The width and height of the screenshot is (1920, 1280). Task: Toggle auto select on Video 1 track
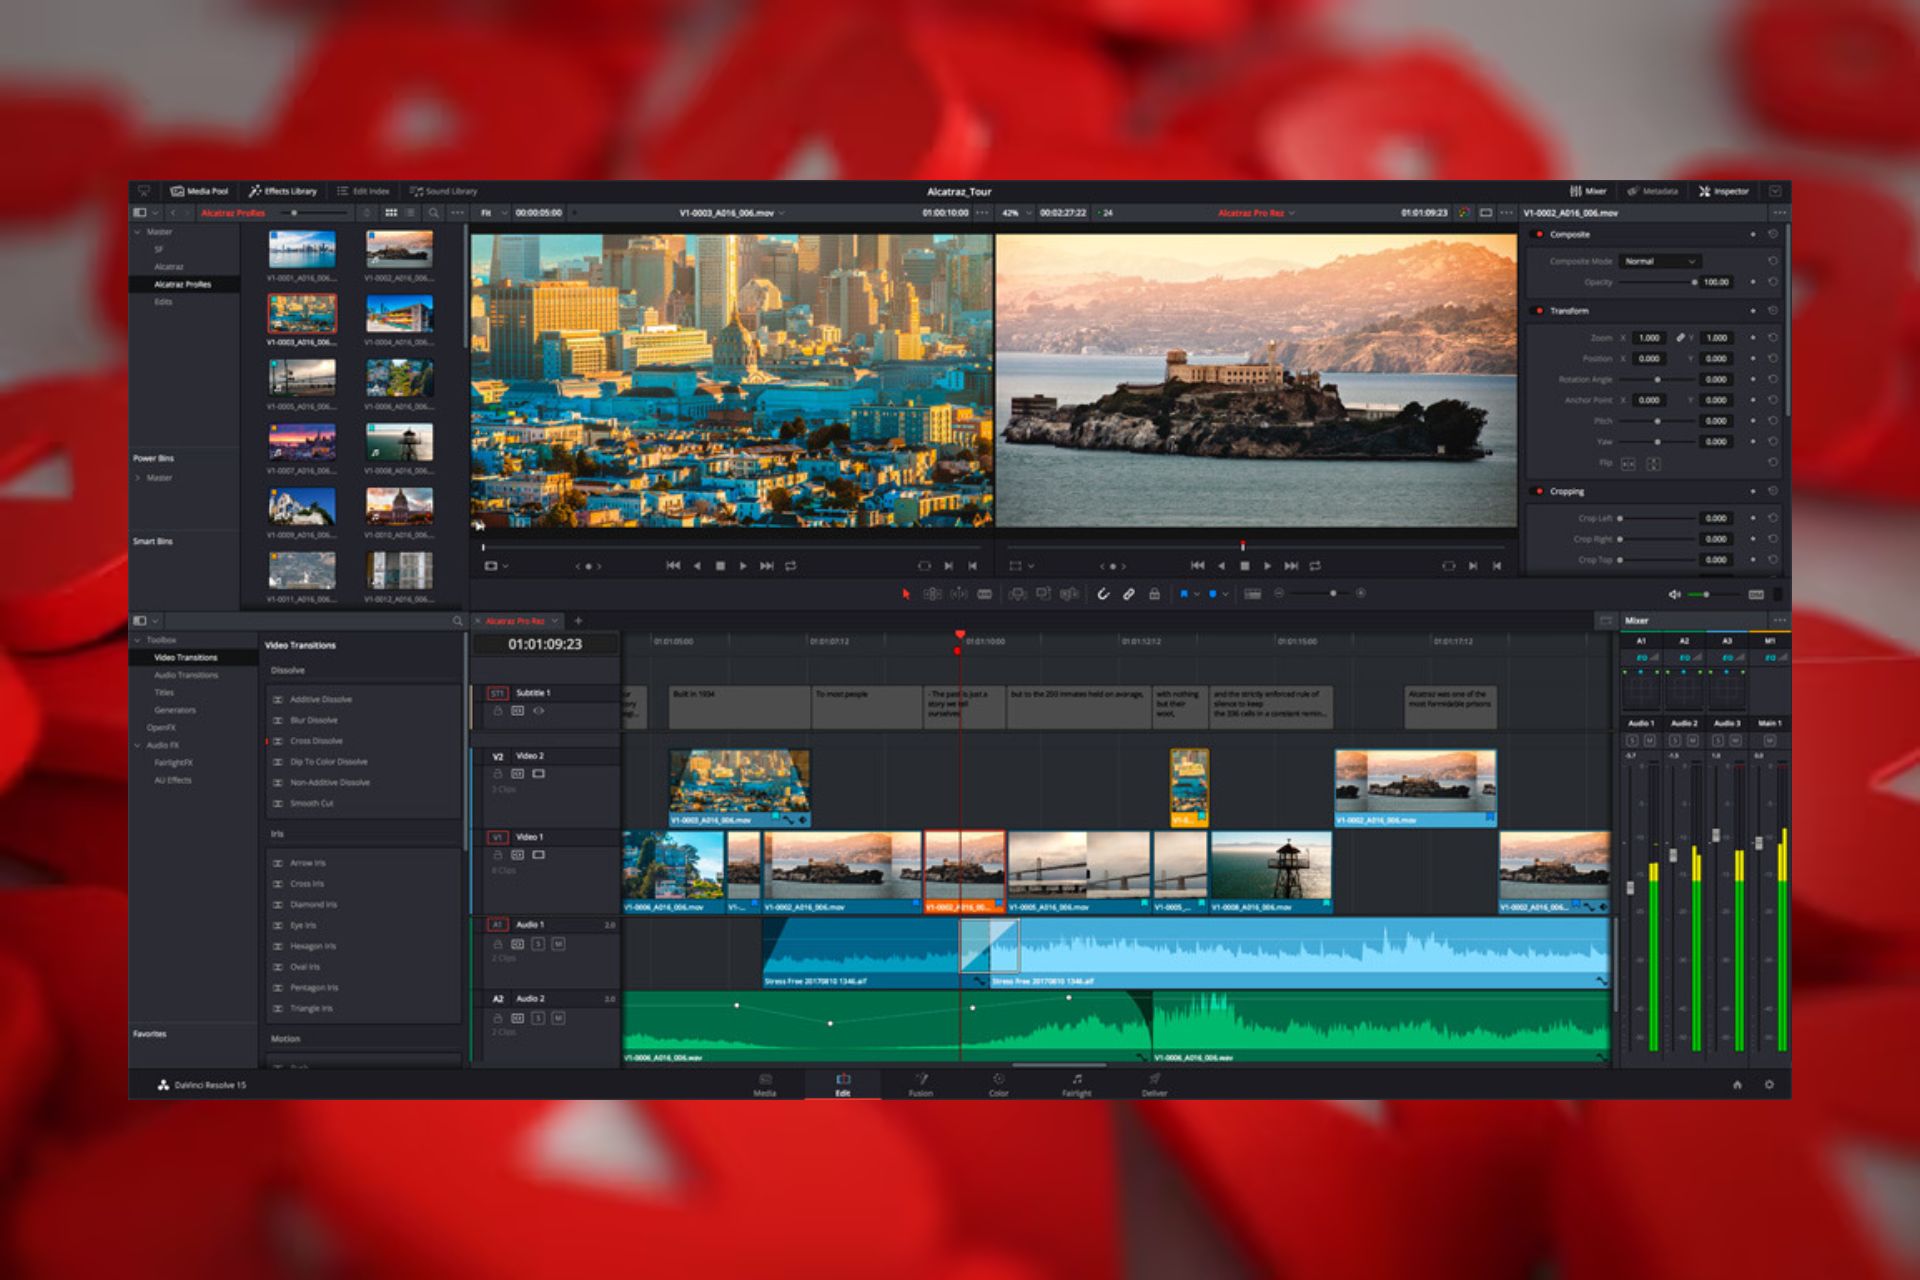point(517,856)
